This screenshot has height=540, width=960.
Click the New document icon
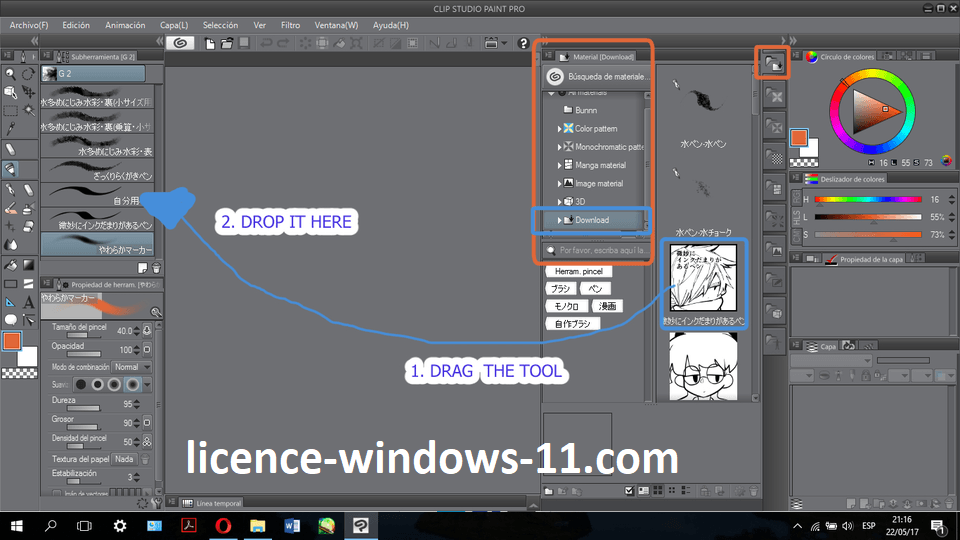tap(211, 43)
